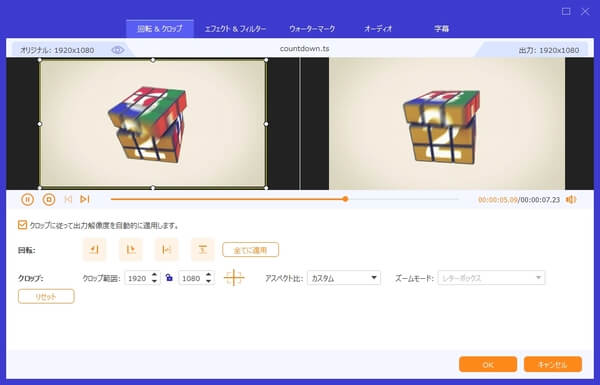The height and width of the screenshot is (385, 600).
Task: Step to the next frame
Action: coord(85,199)
